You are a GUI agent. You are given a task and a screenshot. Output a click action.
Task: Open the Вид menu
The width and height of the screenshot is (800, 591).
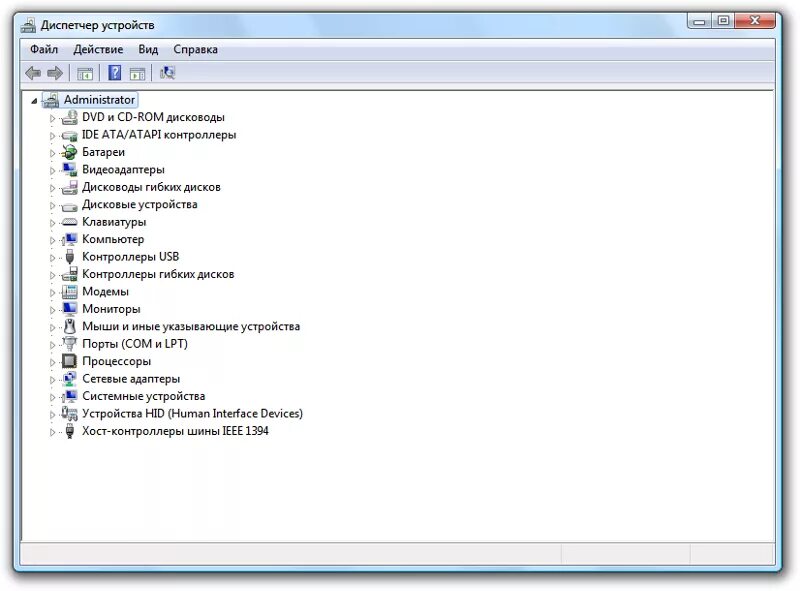148,50
